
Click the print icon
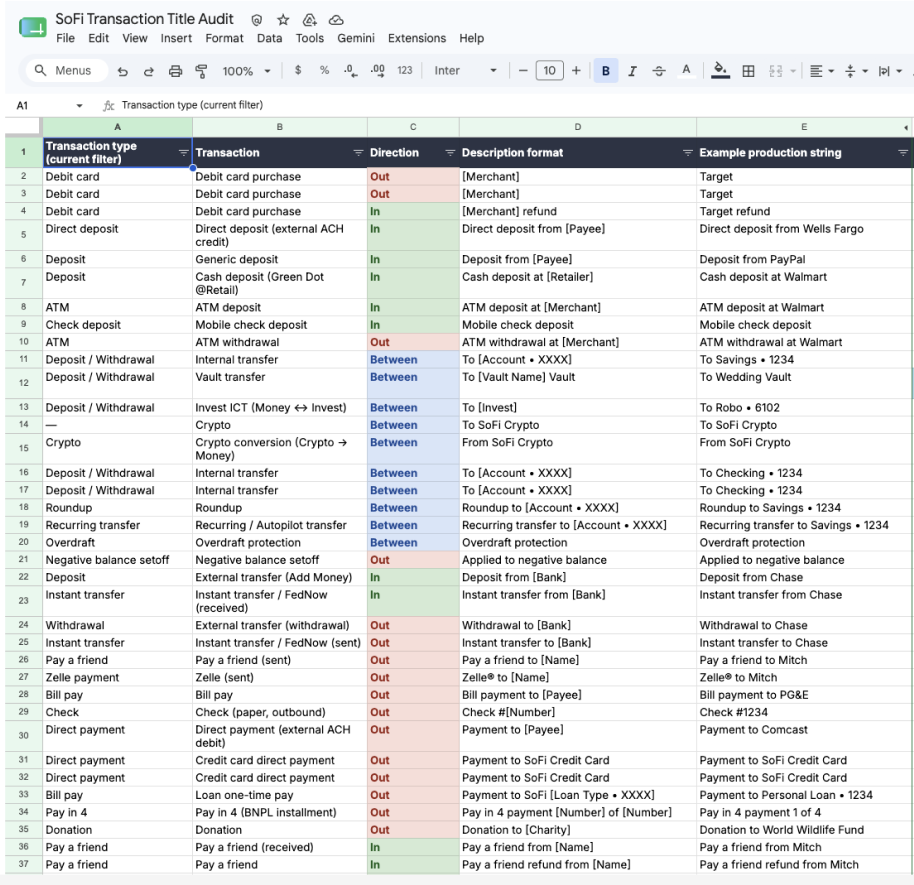tap(175, 71)
